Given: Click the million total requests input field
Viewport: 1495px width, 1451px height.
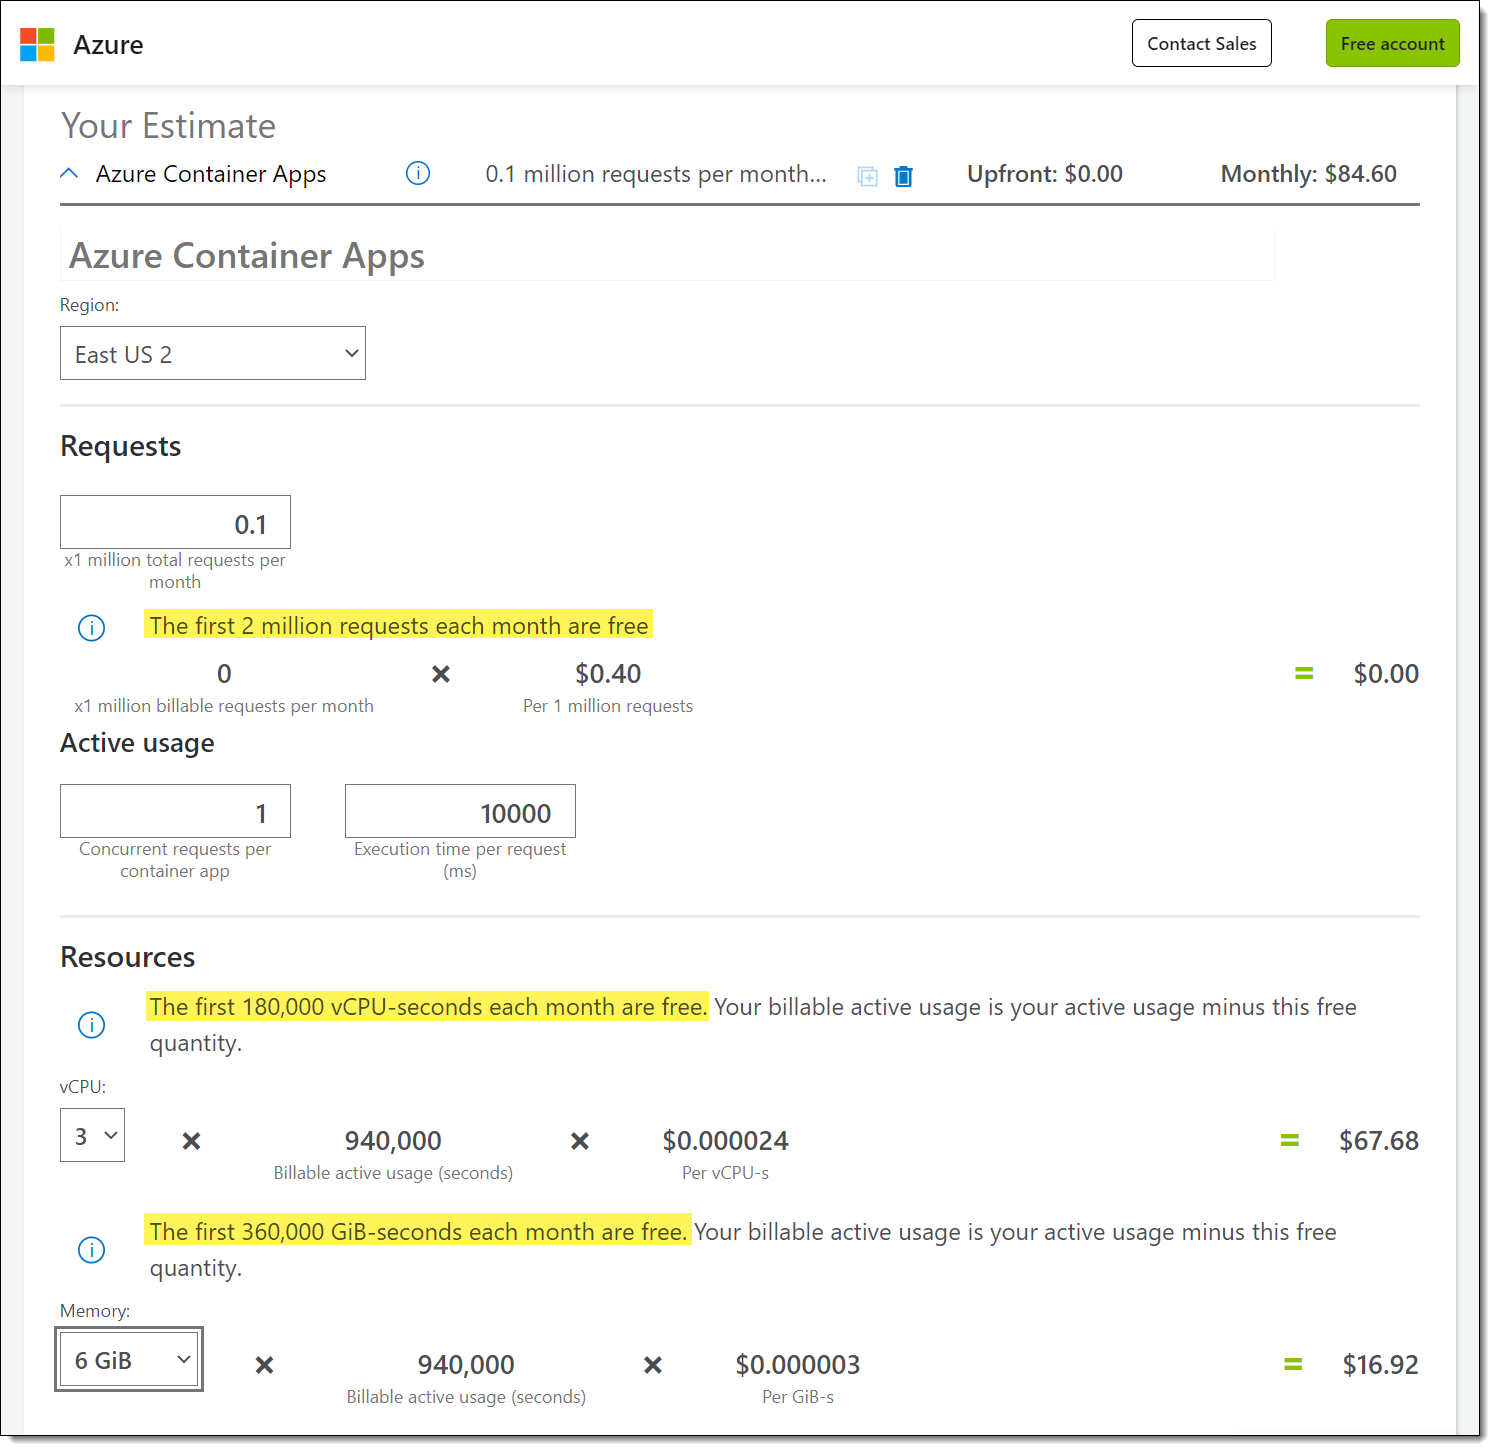Looking at the screenshot, I should (x=175, y=522).
